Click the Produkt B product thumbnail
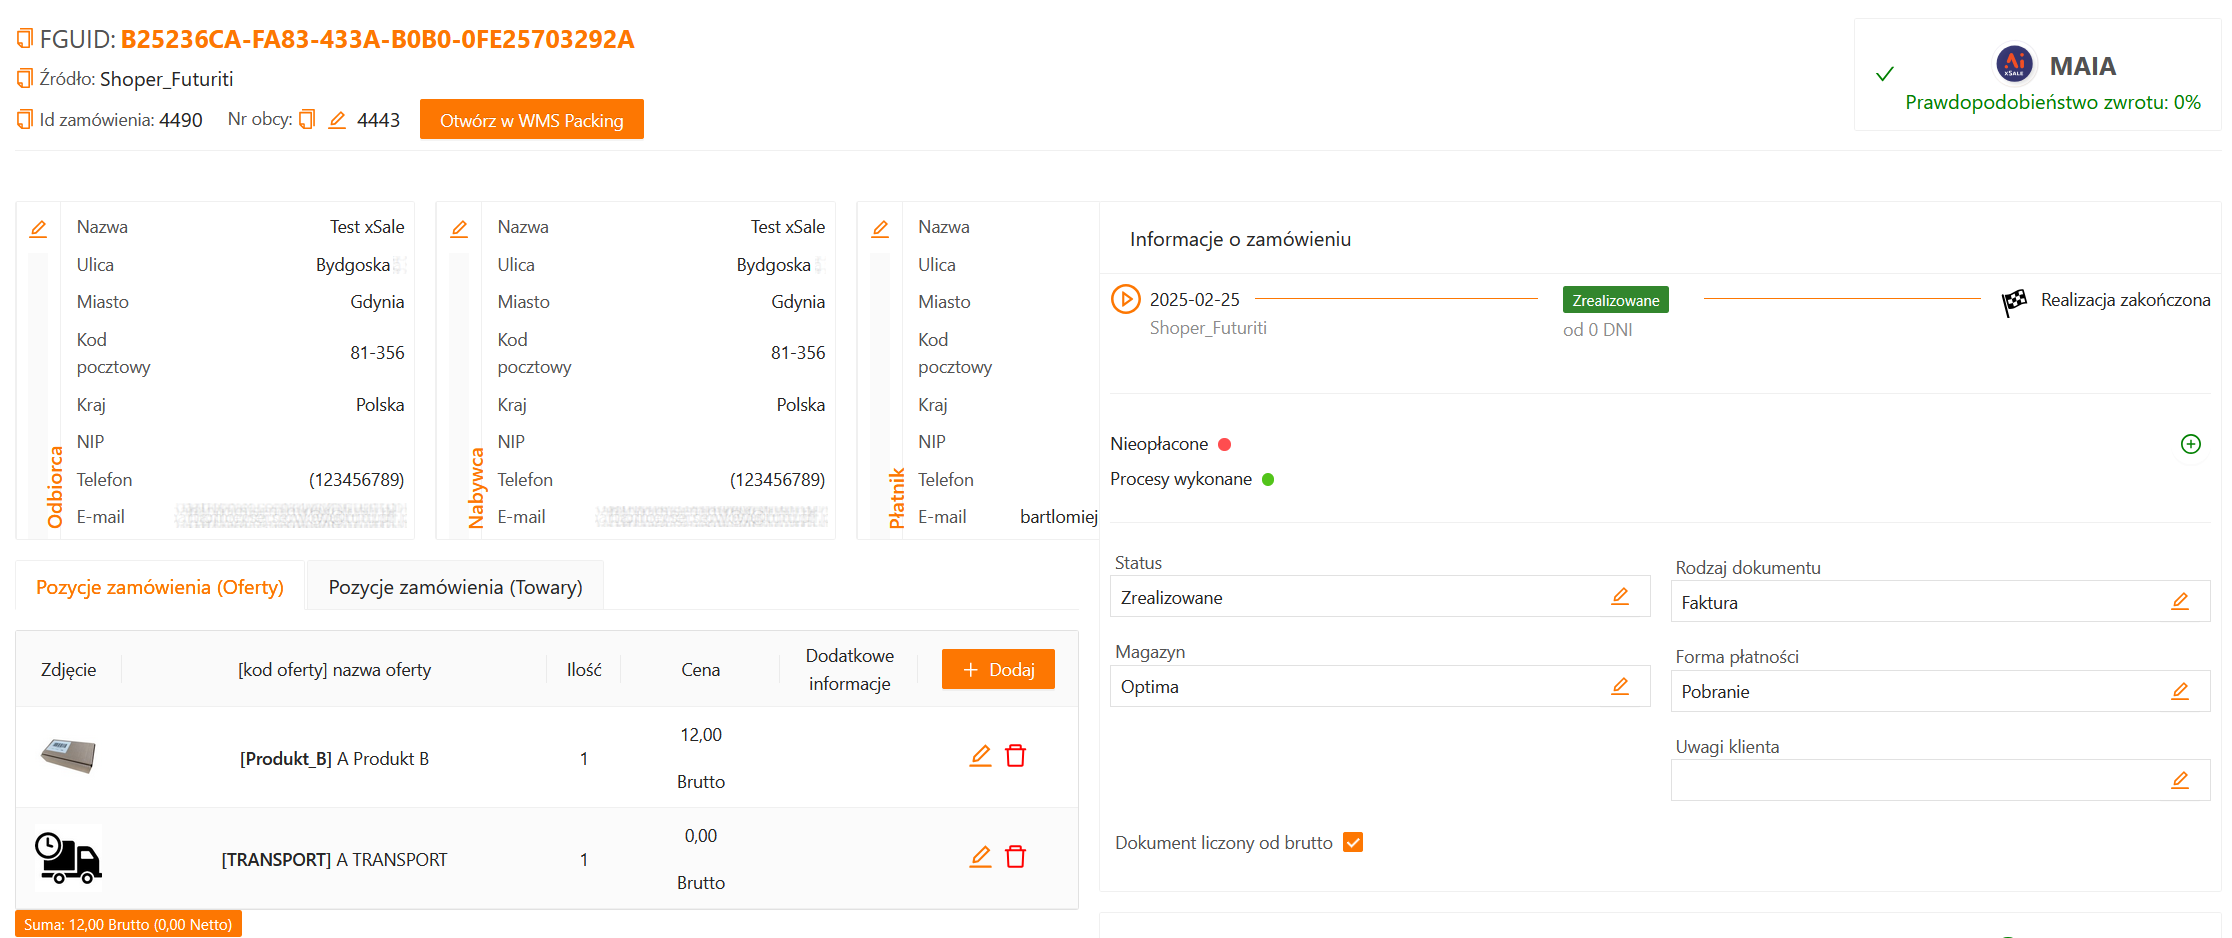Screen dimensions: 2232x938 pyautogui.click(x=68, y=755)
